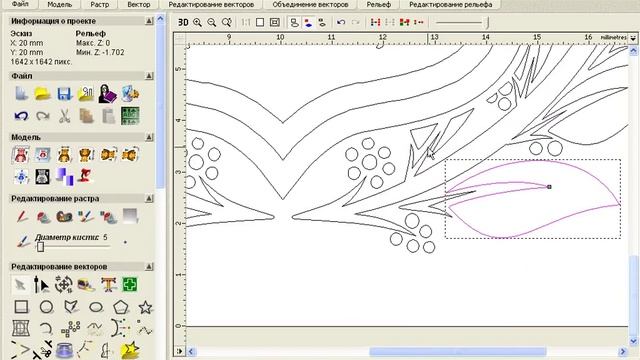The image size is (640, 360).
Task: Click the magic wand style brush icon beside Диаметр кисти
Action: coord(23,241)
